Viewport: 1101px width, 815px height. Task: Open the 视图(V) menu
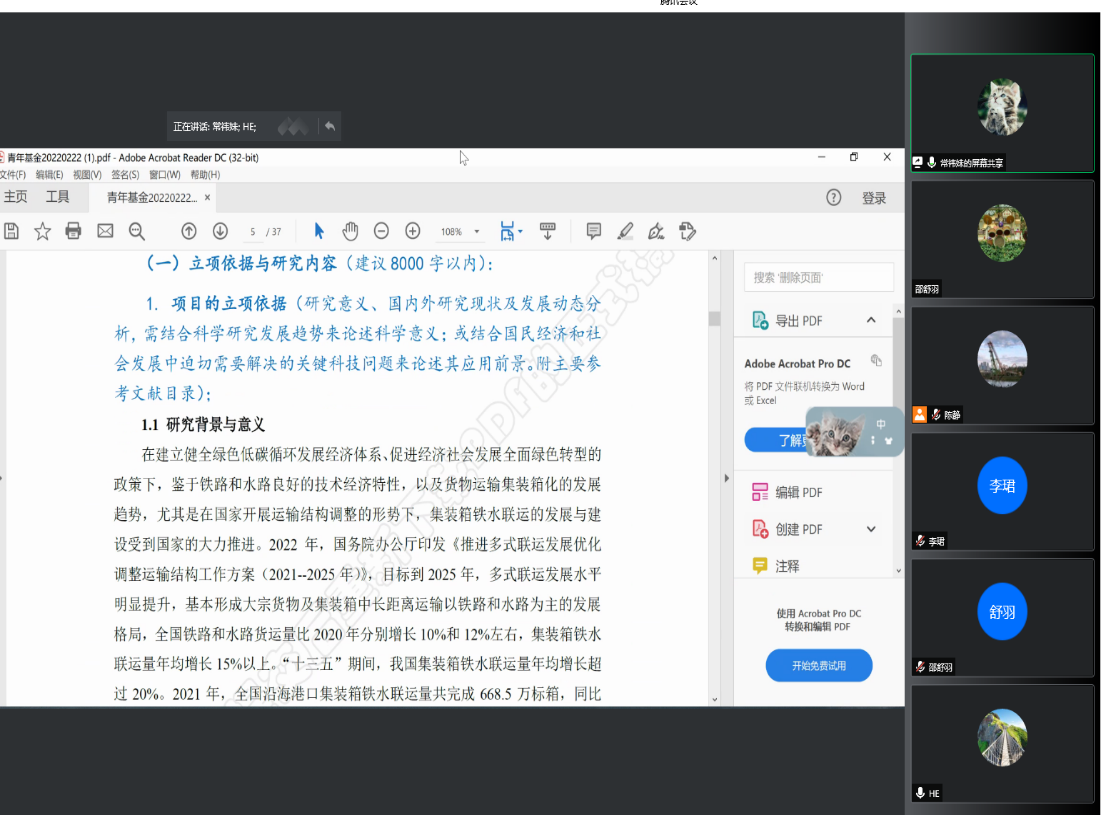click(87, 174)
